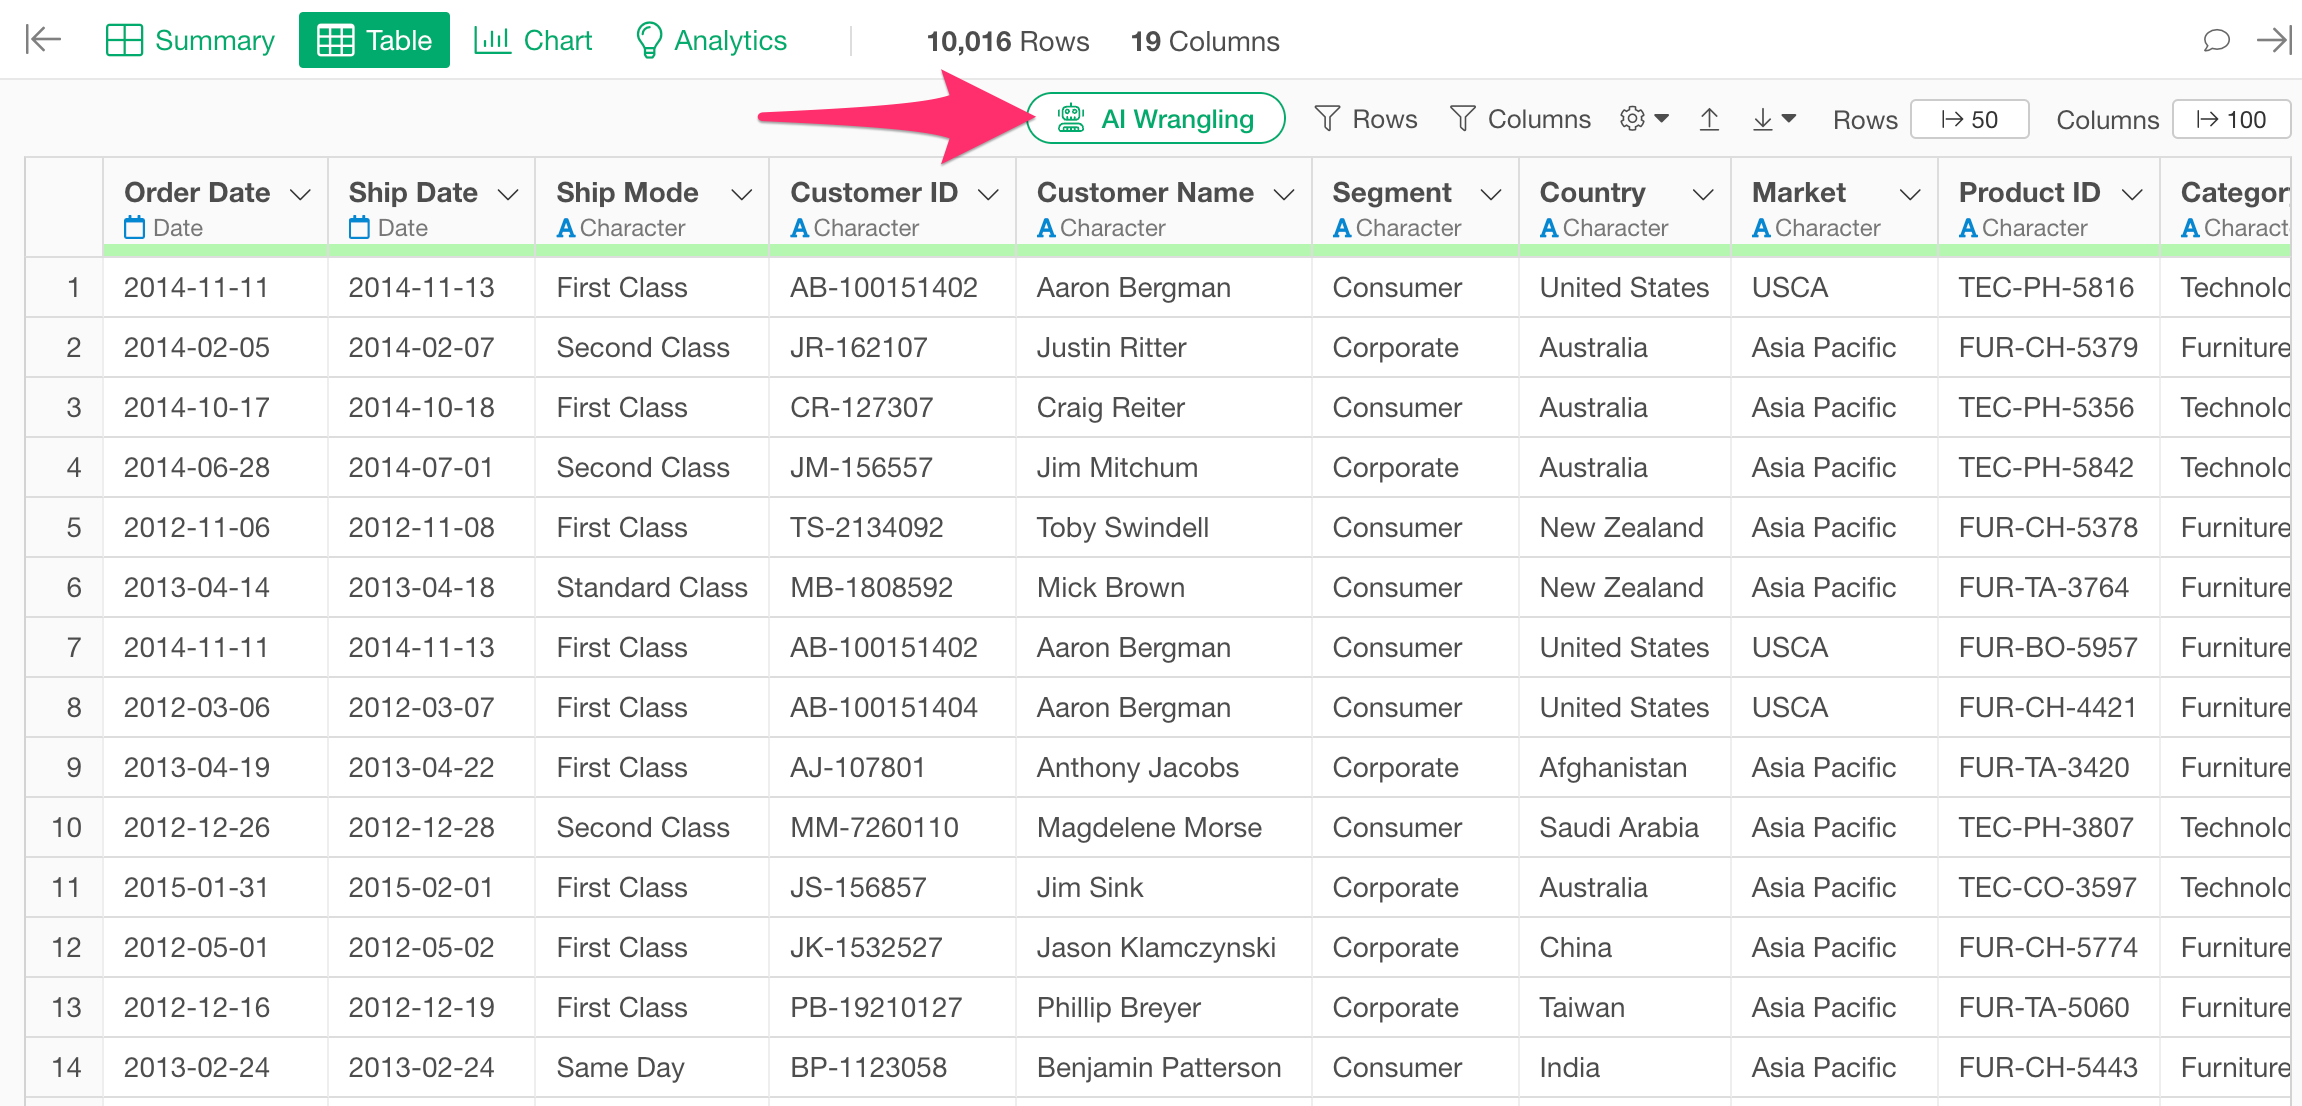Expand the Customer Name column dropdown

[x=1284, y=194]
